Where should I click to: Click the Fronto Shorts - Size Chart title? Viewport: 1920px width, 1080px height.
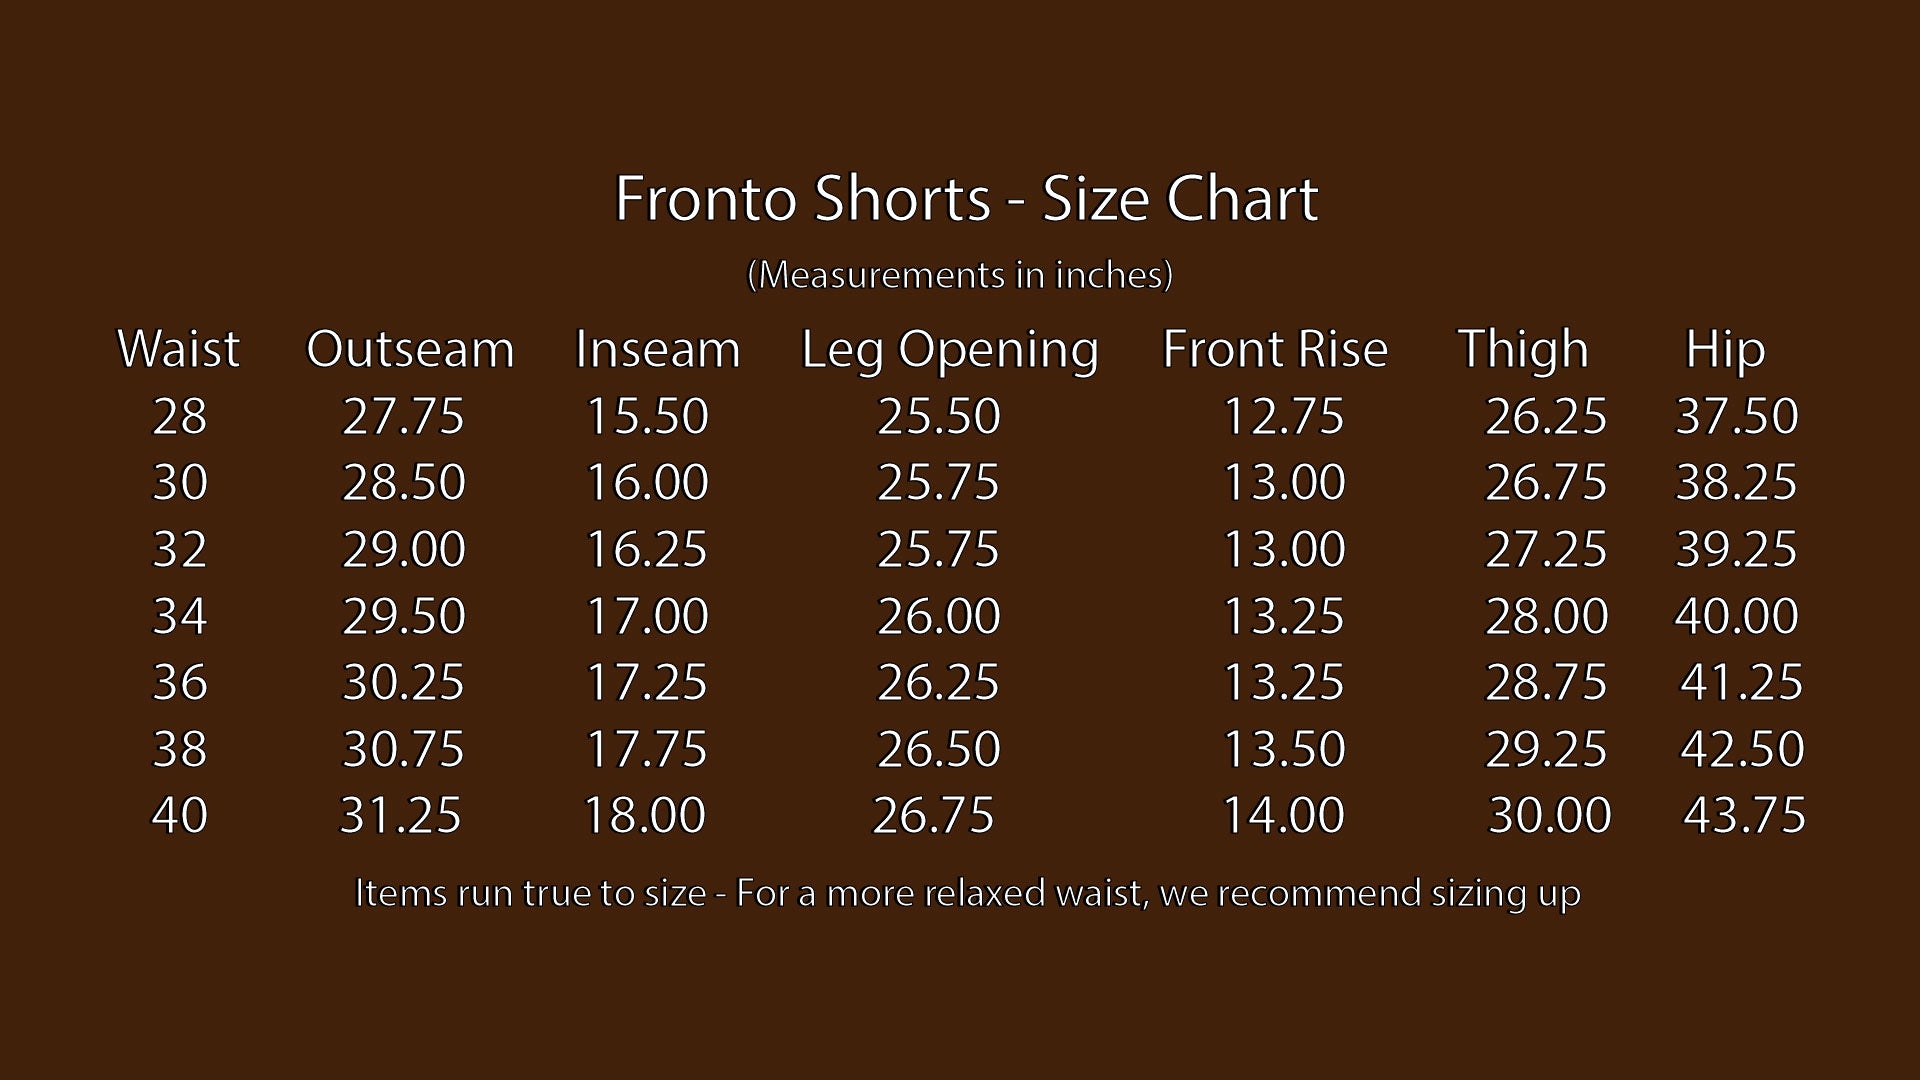(966, 198)
